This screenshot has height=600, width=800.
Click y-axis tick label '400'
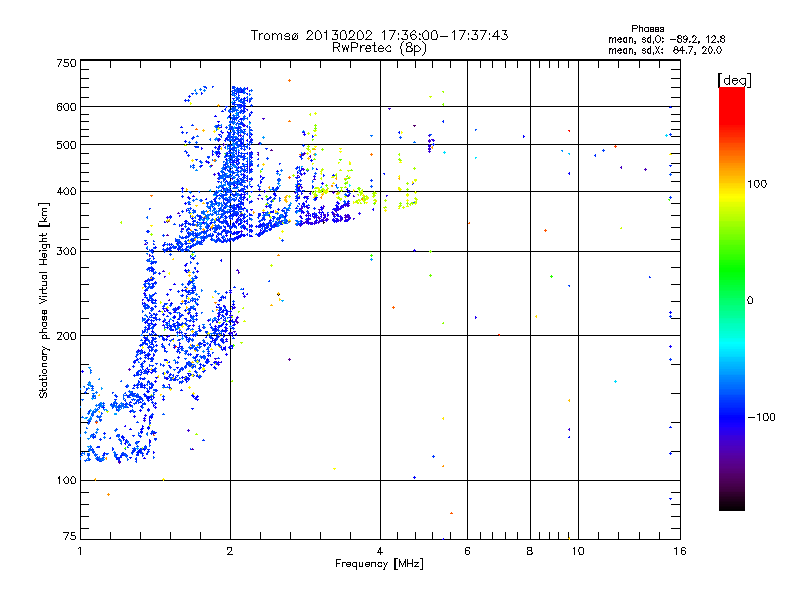[66, 191]
